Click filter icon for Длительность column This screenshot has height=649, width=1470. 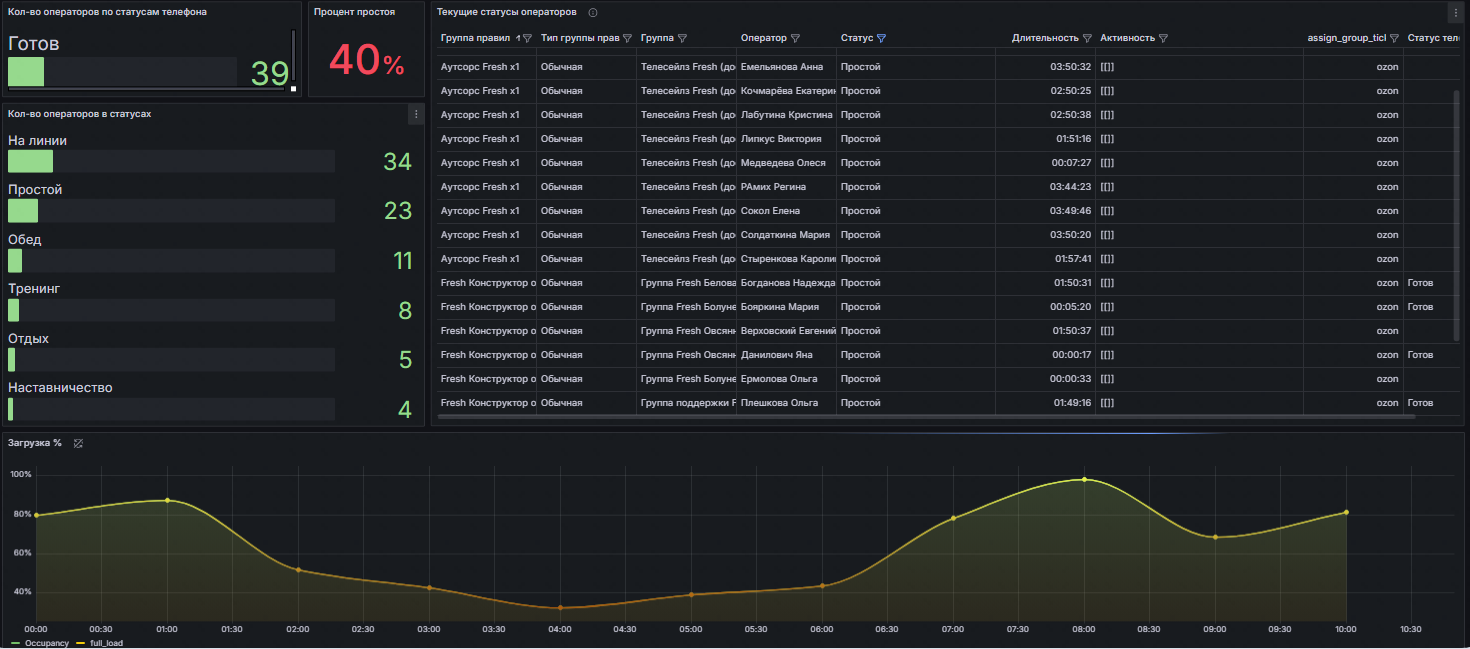(x=1087, y=38)
